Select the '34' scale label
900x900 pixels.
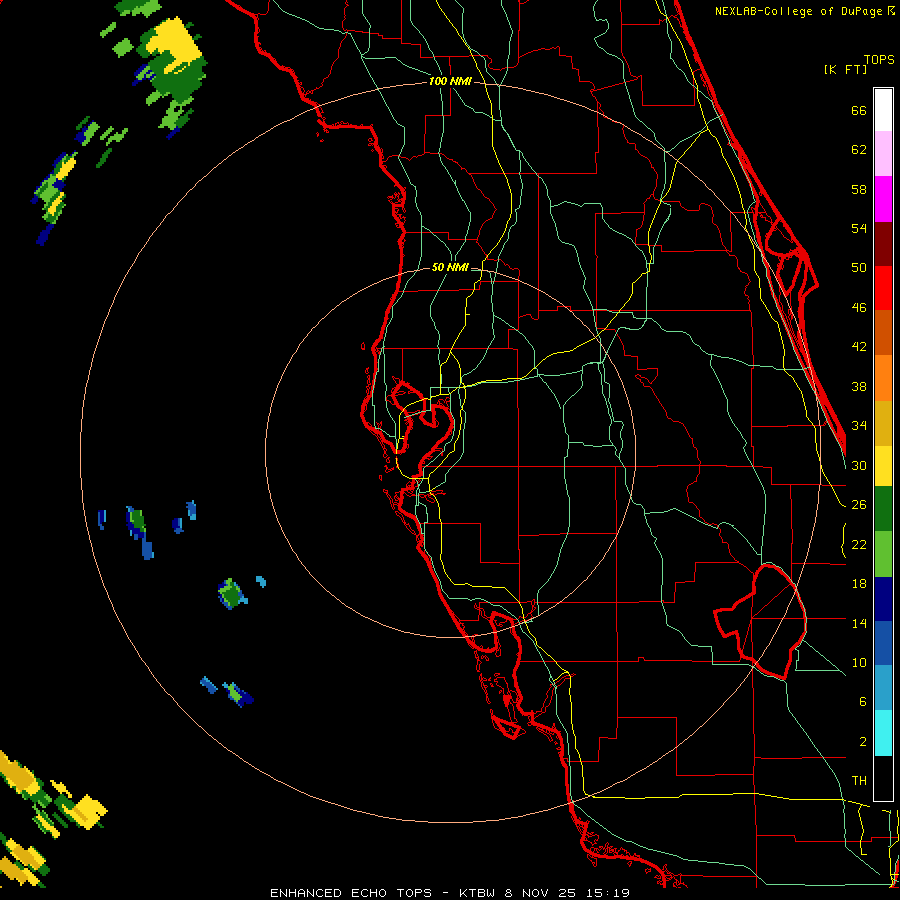(859, 426)
